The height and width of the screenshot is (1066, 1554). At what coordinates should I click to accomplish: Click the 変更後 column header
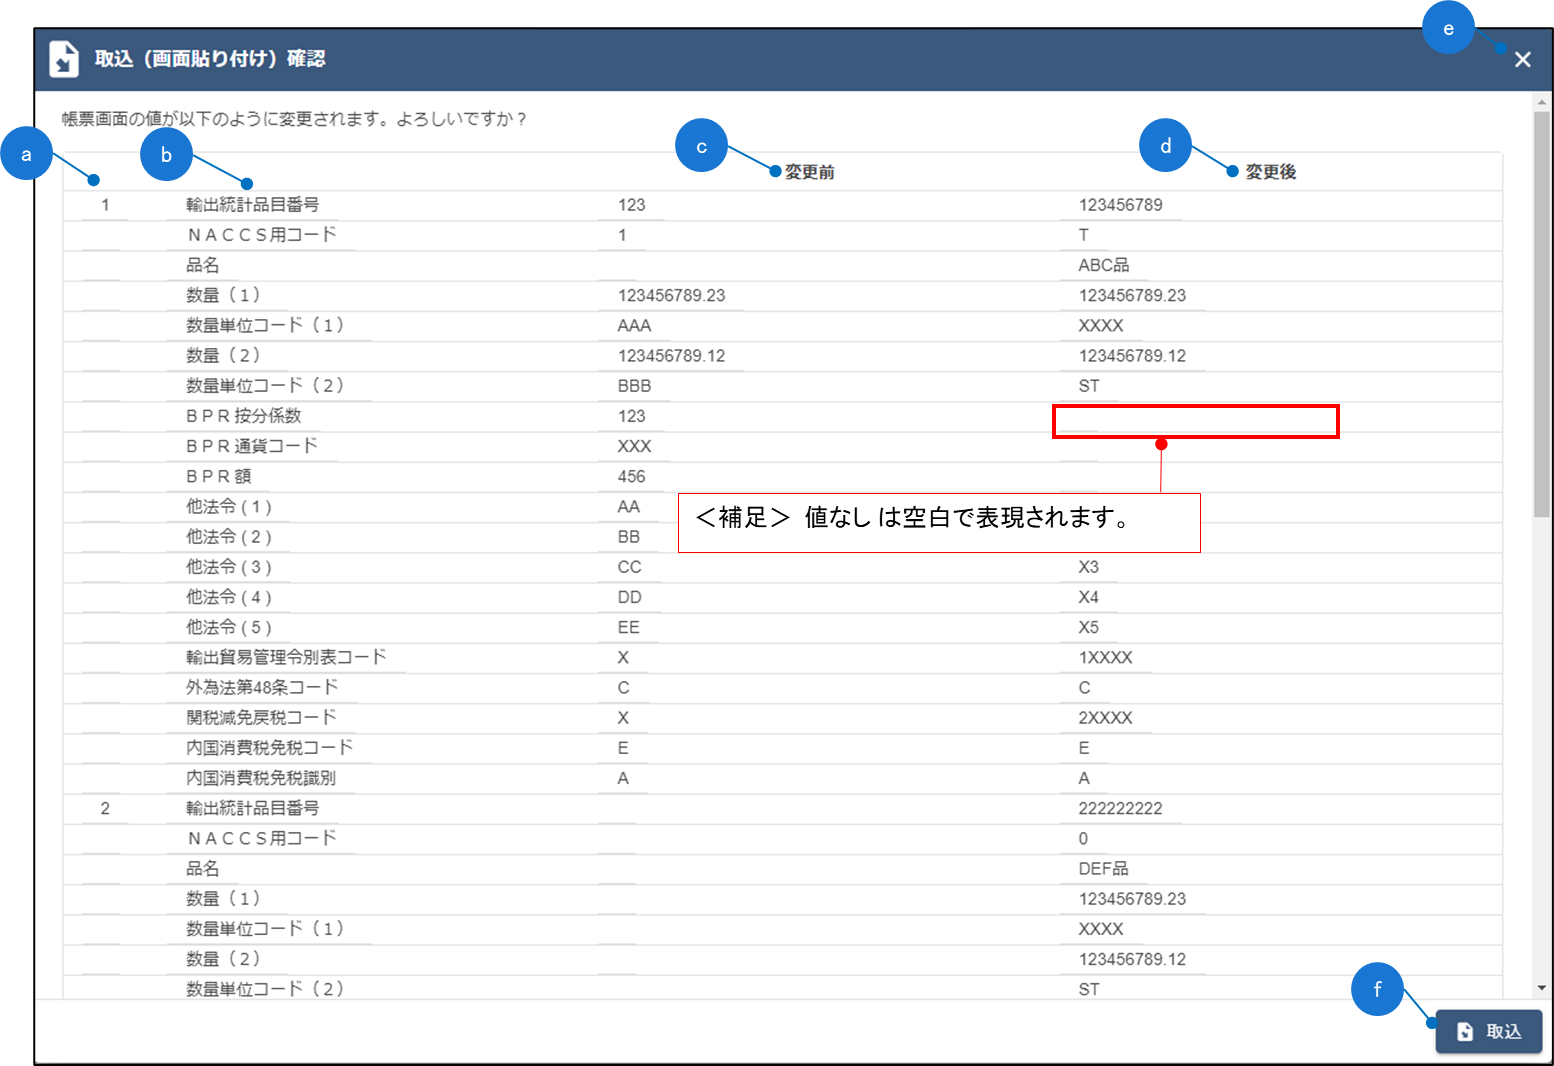click(x=1270, y=172)
